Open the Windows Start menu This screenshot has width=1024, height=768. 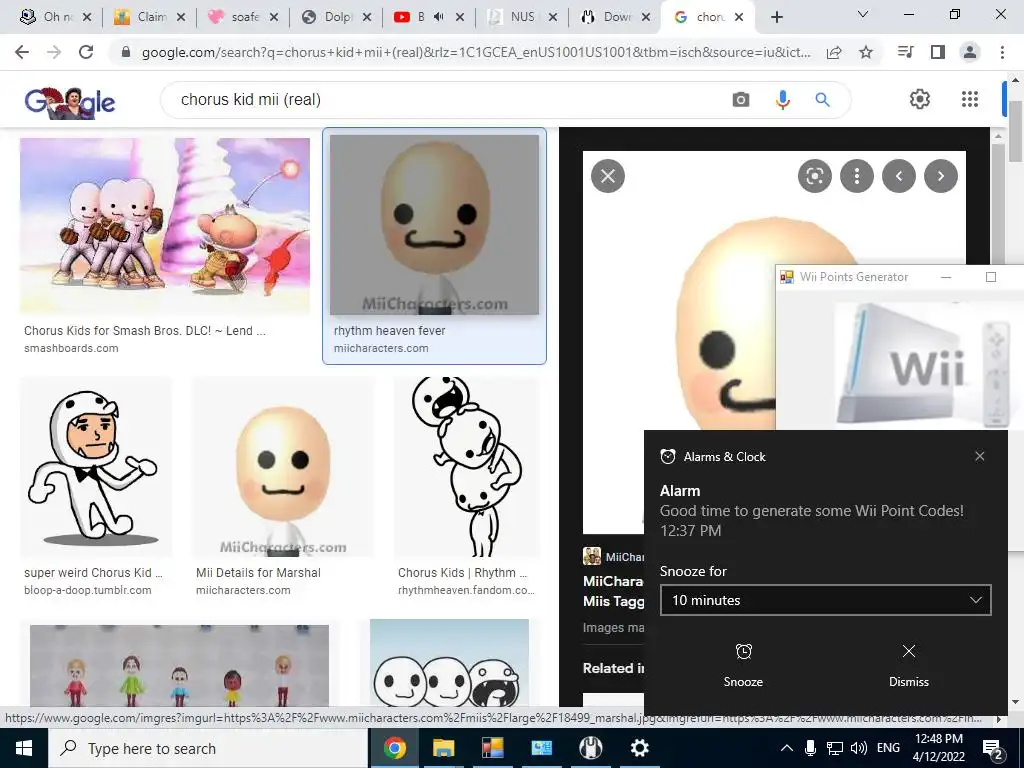pos(24,748)
